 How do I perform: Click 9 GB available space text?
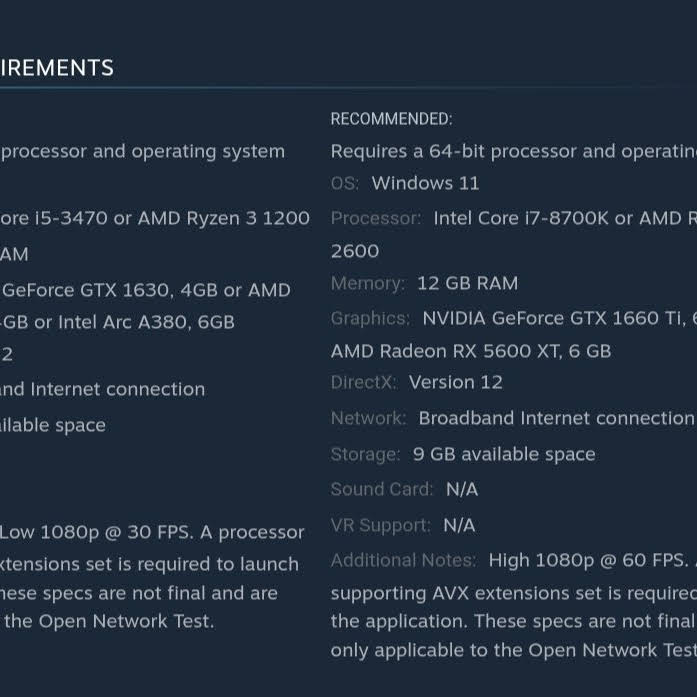pos(504,454)
